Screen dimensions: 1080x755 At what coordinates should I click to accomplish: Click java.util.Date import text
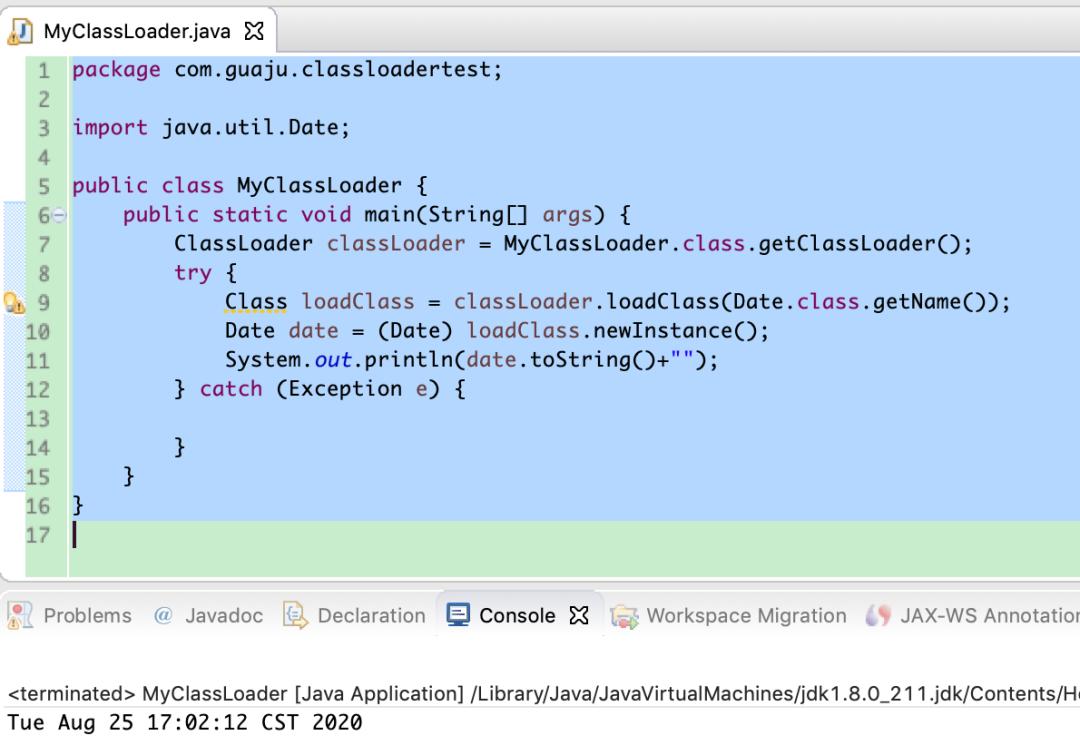coord(250,127)
